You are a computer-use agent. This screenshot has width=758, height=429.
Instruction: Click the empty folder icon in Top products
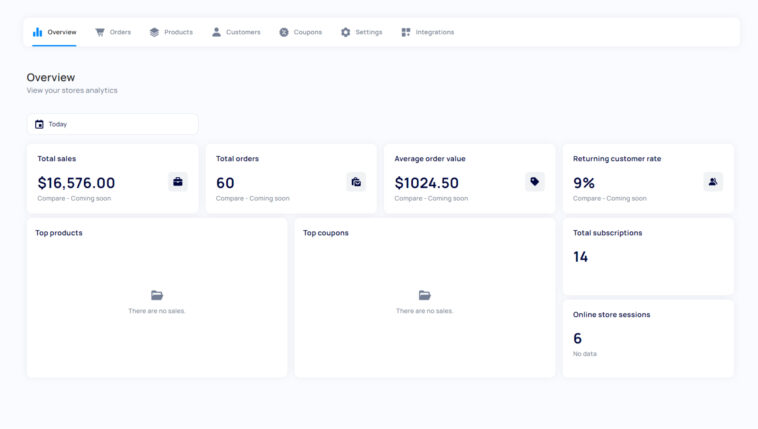pyautogui.click(x=157, y=295)
